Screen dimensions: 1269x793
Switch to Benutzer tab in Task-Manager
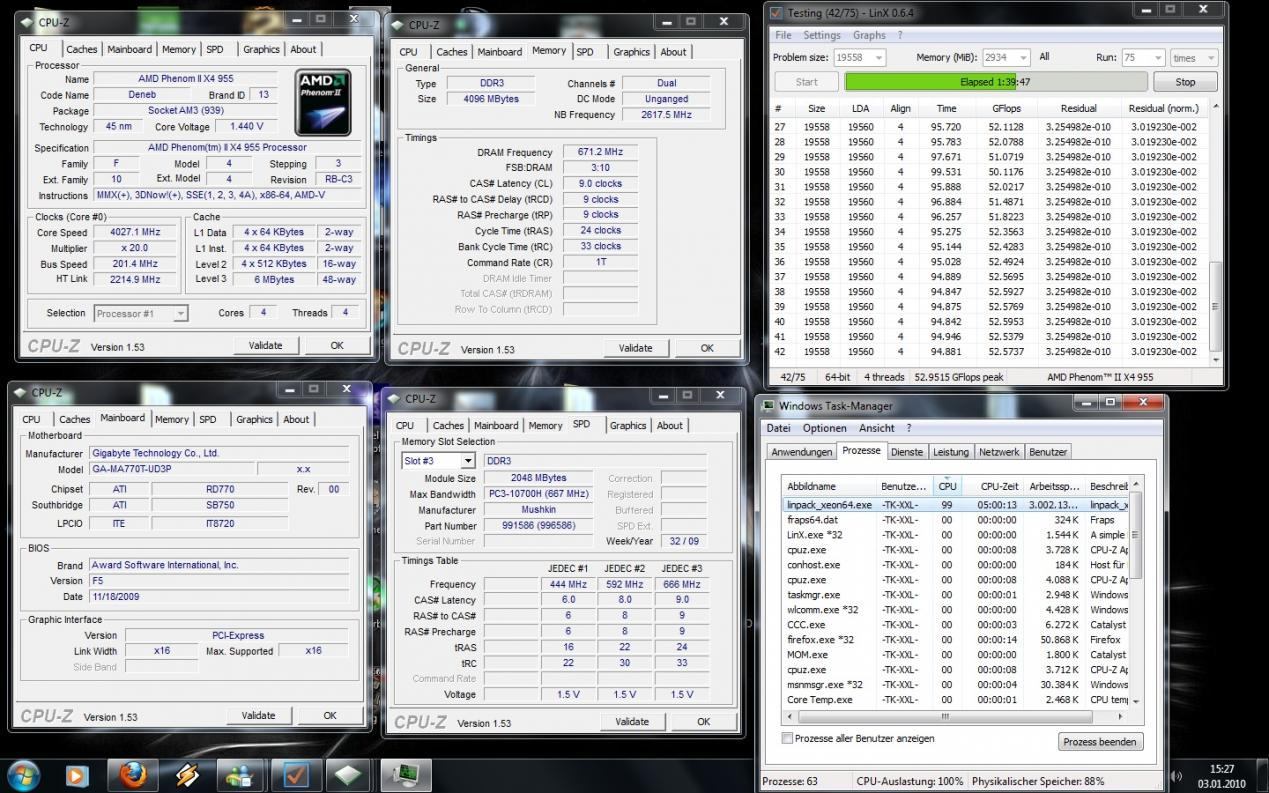tap(1048, 452)
